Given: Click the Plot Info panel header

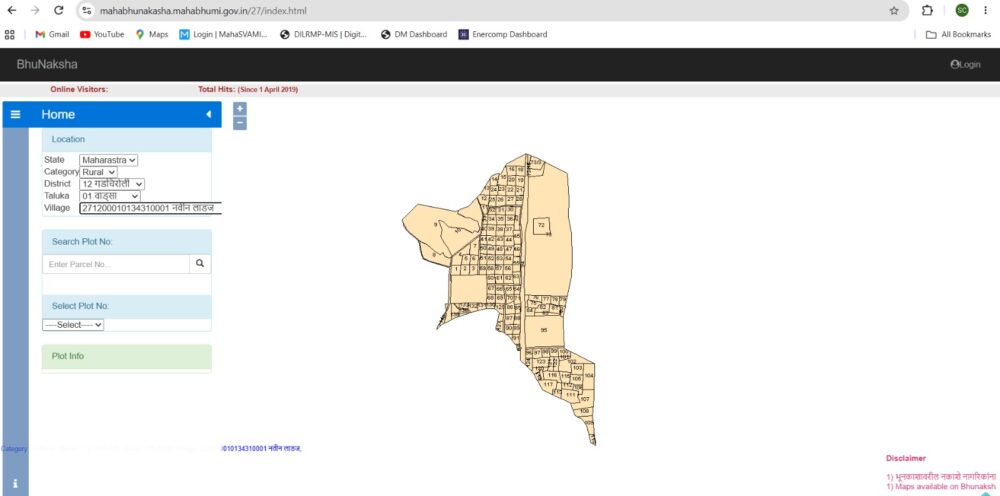Looking at the screenshot, I should point(127,356).
